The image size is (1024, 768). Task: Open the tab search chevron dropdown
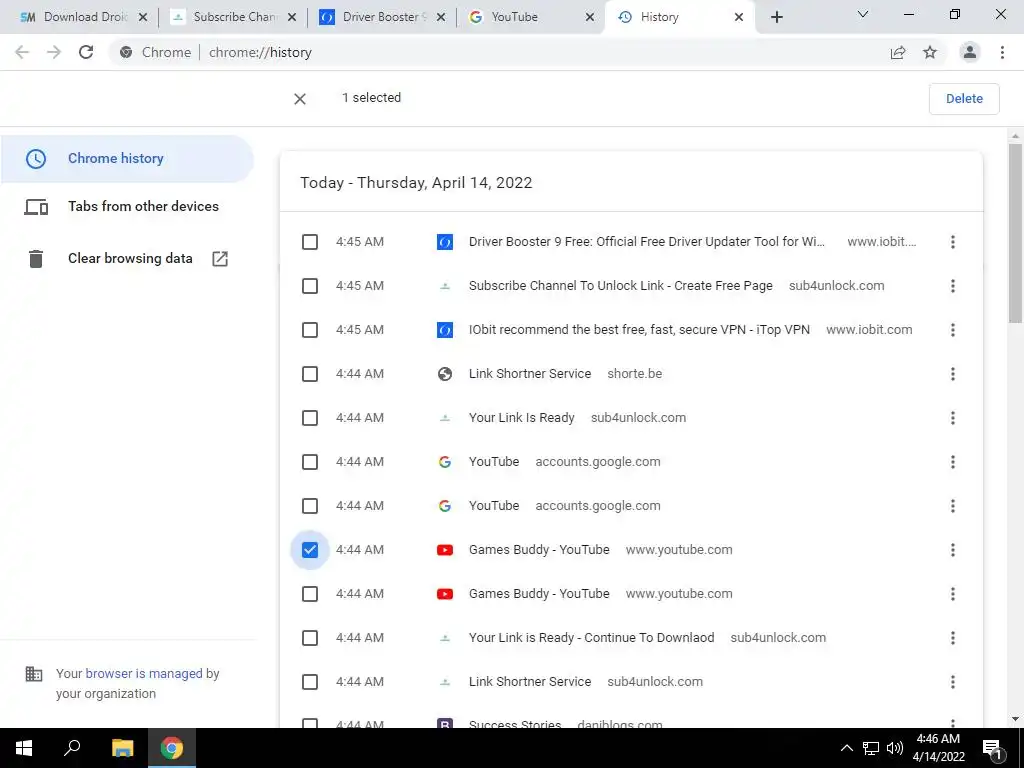(863, 14)
